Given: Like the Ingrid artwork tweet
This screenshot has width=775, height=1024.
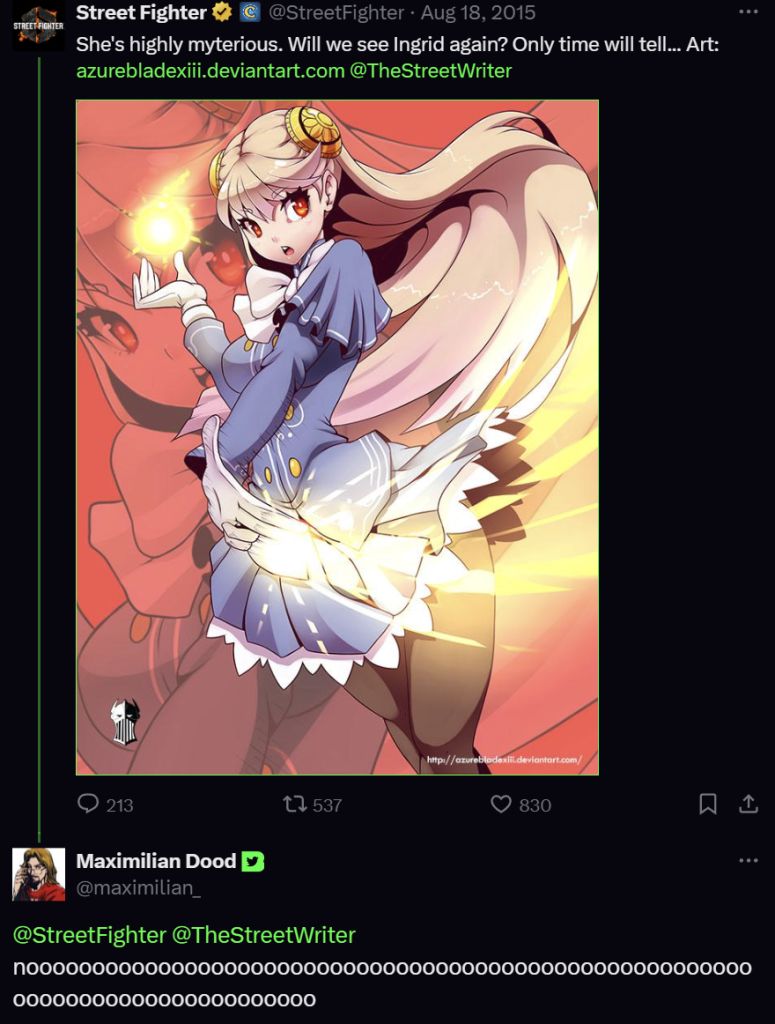Looking at the screenshot, I should click(501, 804).
